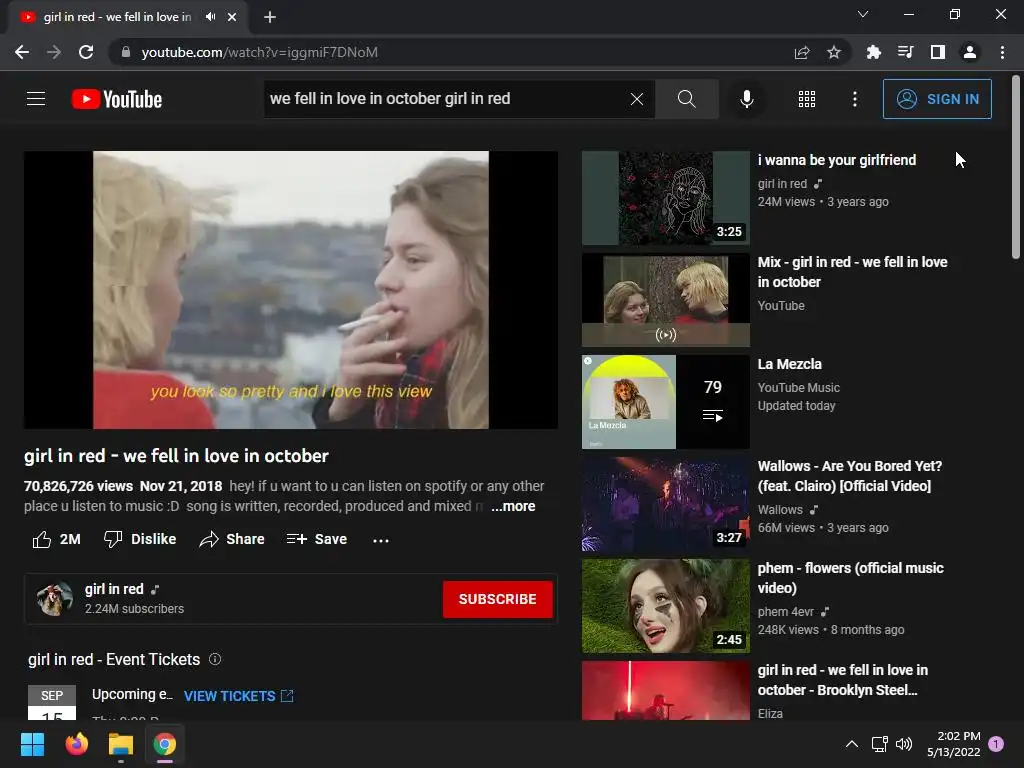This screenshot has width=1024, height=768.
Task: Open the Wallows channel link
Action: pyautogui.click(x=780, y=509)
